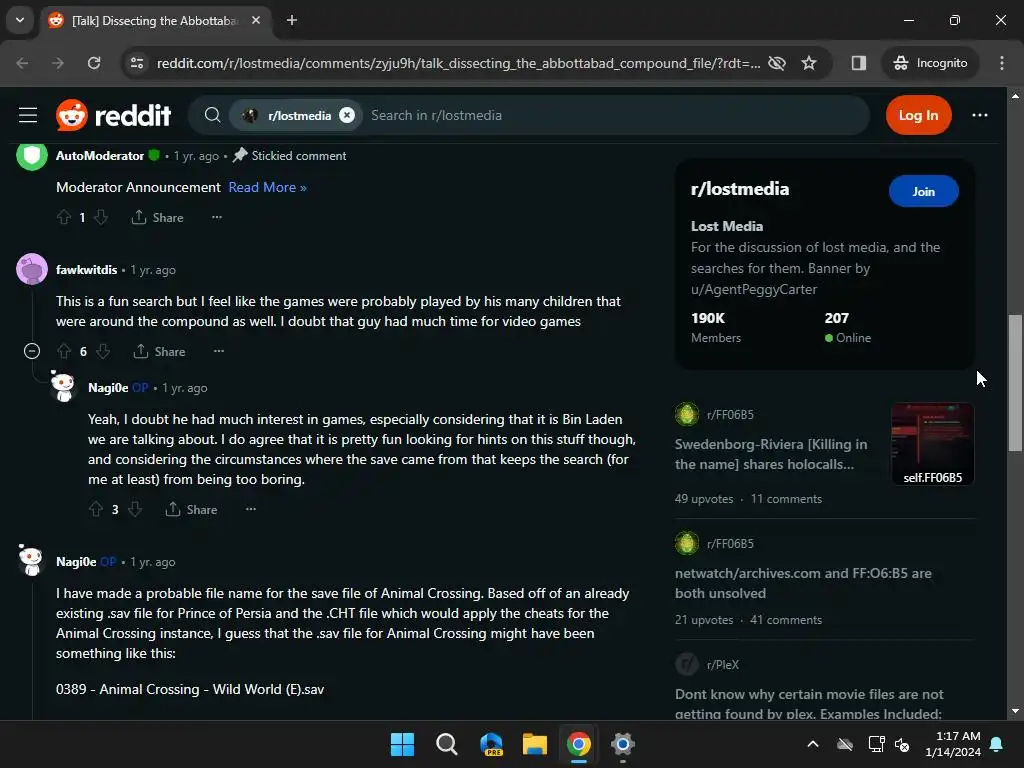Open Chrome three-dot menu

pyautogui.click(x=1001, y=63)
